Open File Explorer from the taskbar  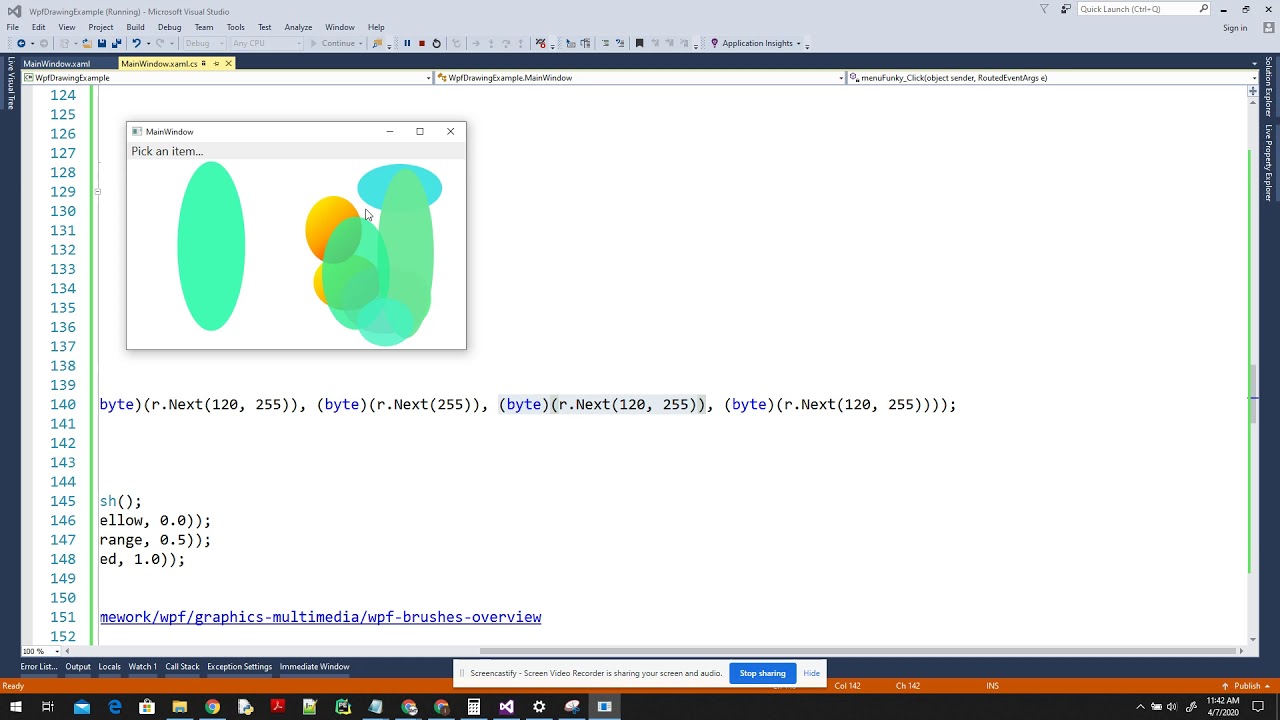[x=179, y=707]
